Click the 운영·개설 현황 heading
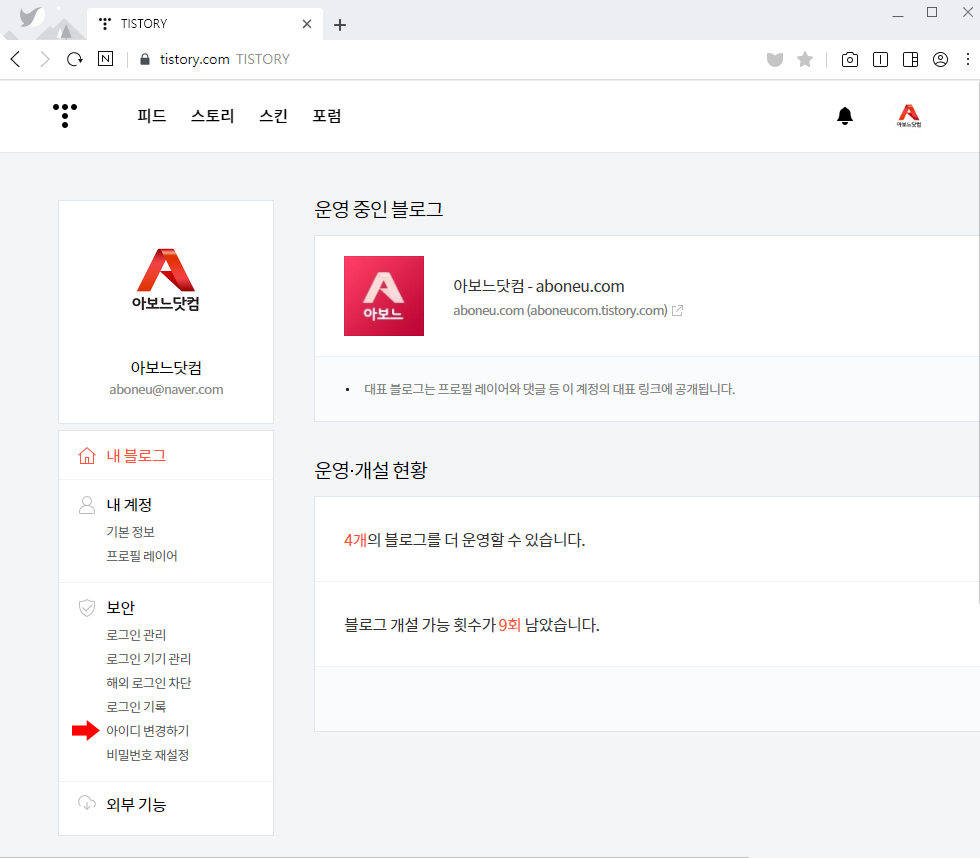Image resolution: width=980 pixels, height=858 pixels. 371,470
